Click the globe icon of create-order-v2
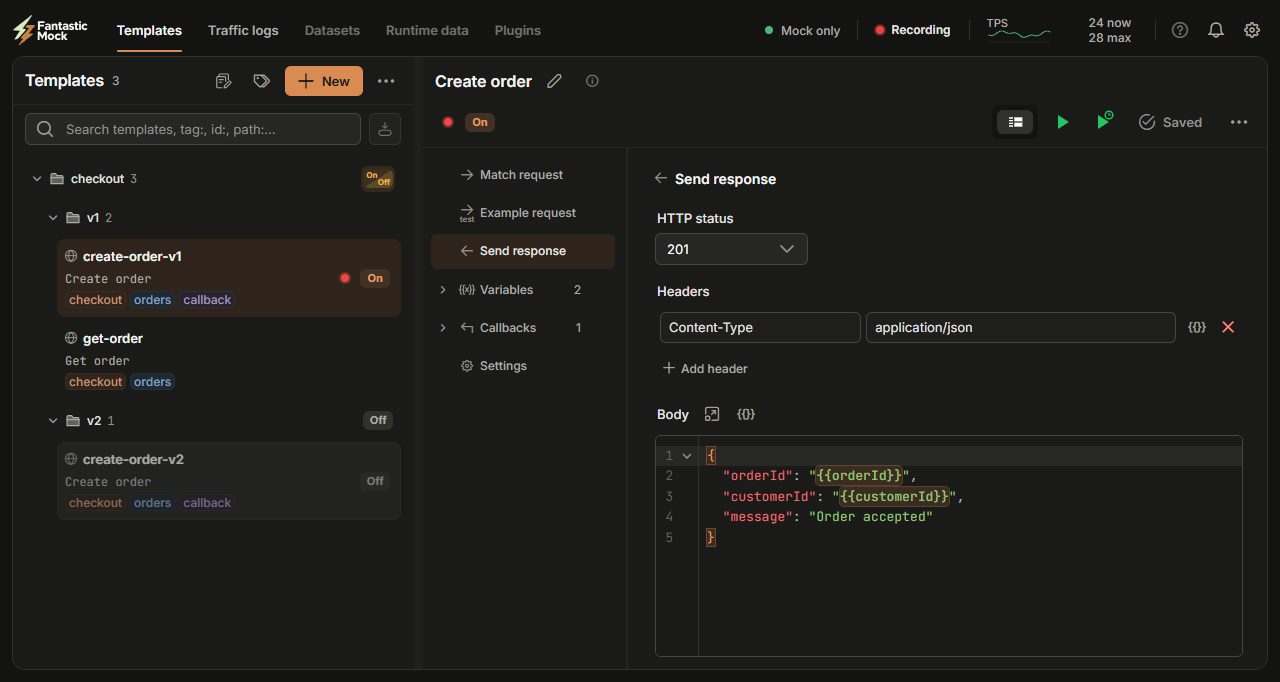 click(71, 460)
